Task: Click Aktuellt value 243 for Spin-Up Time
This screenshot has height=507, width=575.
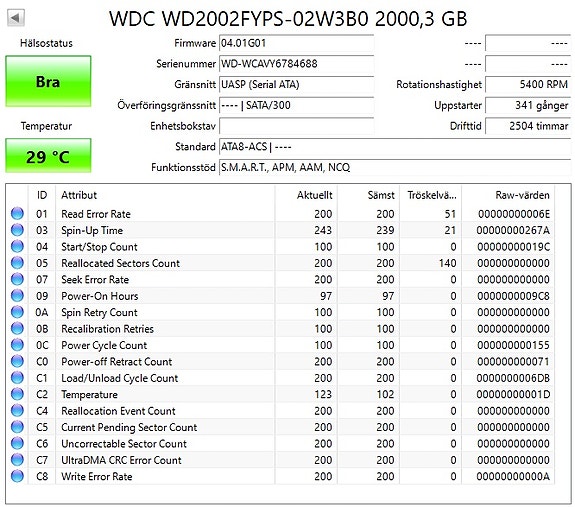Action: [323, 230]
